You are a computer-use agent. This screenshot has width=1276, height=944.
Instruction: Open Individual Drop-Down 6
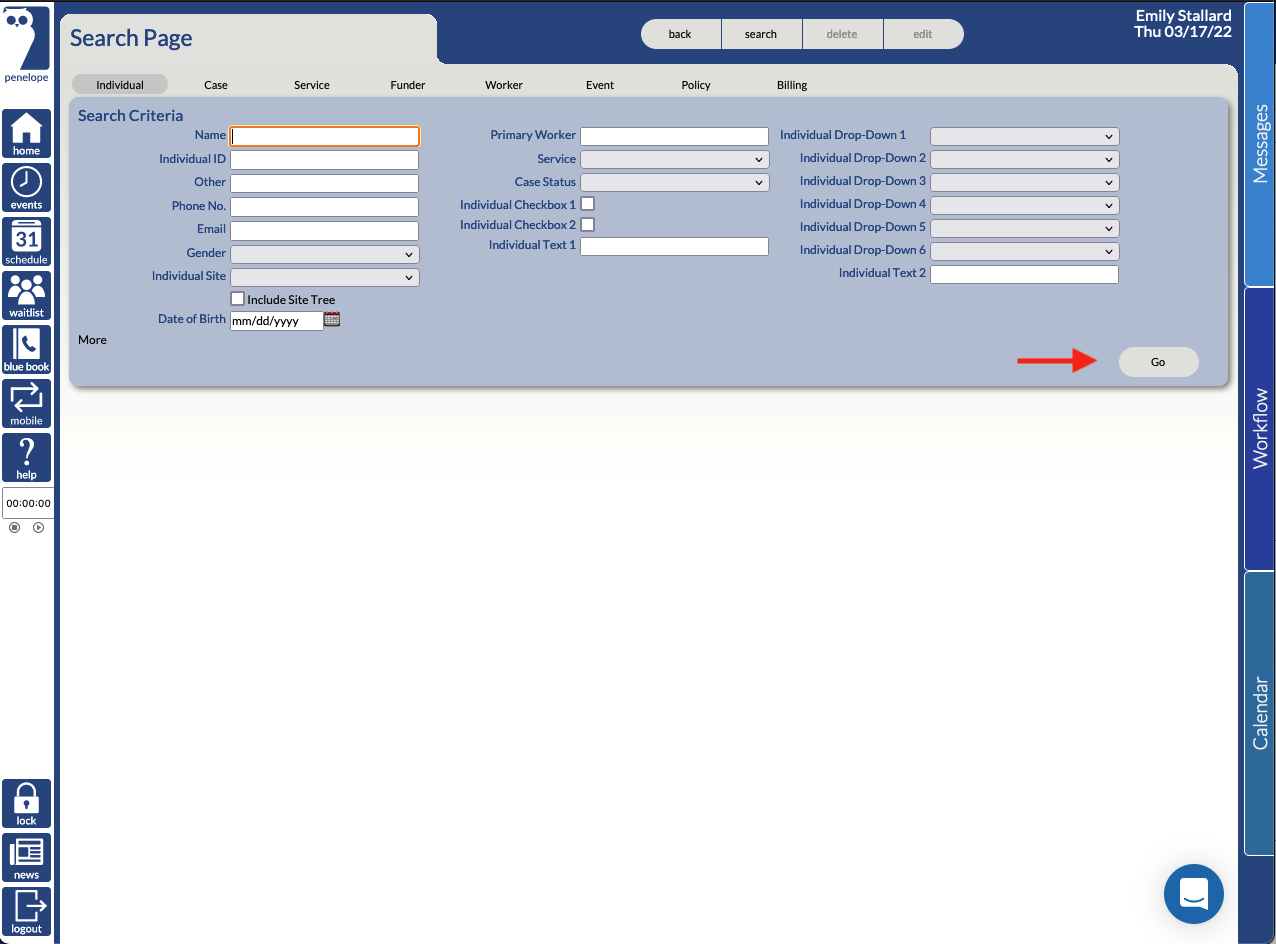coord(1024,251)
